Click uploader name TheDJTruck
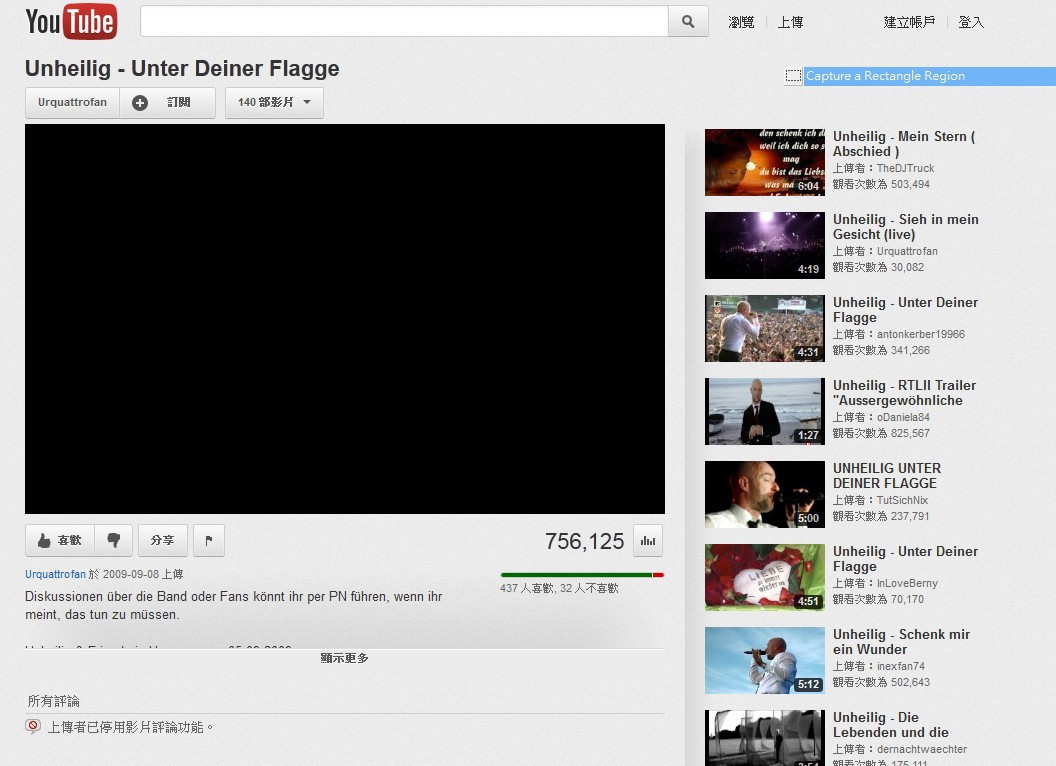 [905, 168]
